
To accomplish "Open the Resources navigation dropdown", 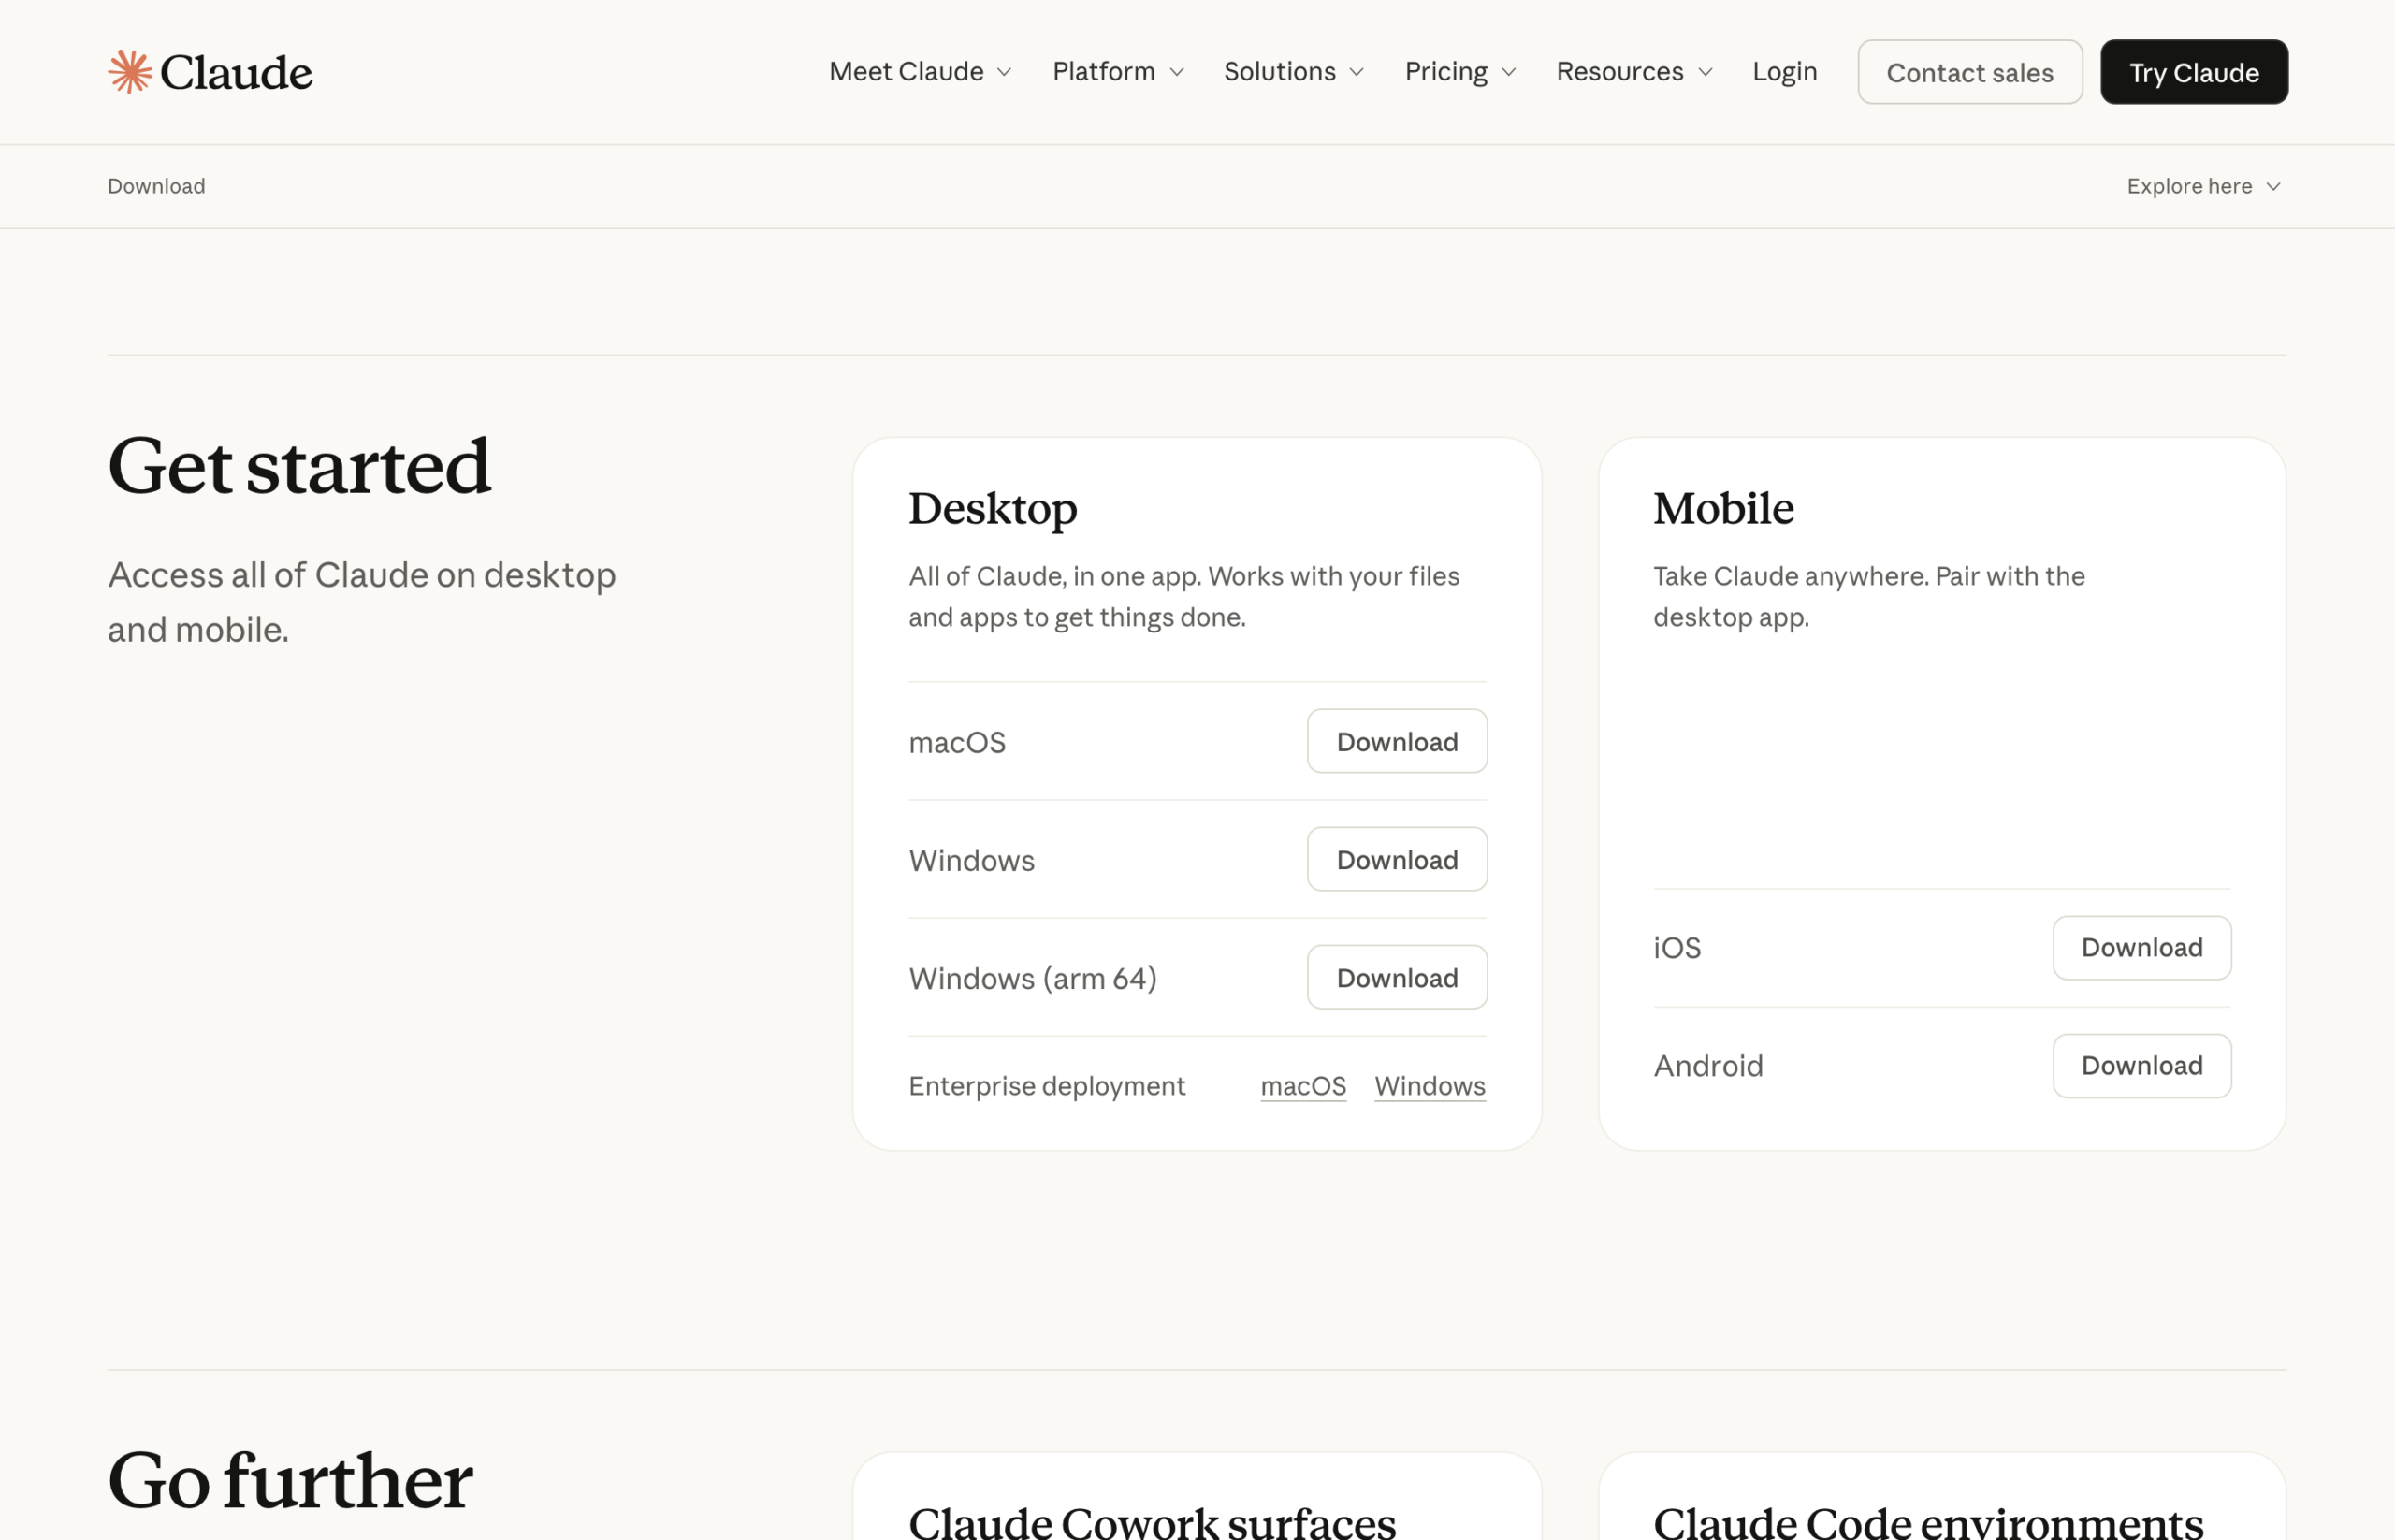I will pyautogui.click(x=1633, y=71).
